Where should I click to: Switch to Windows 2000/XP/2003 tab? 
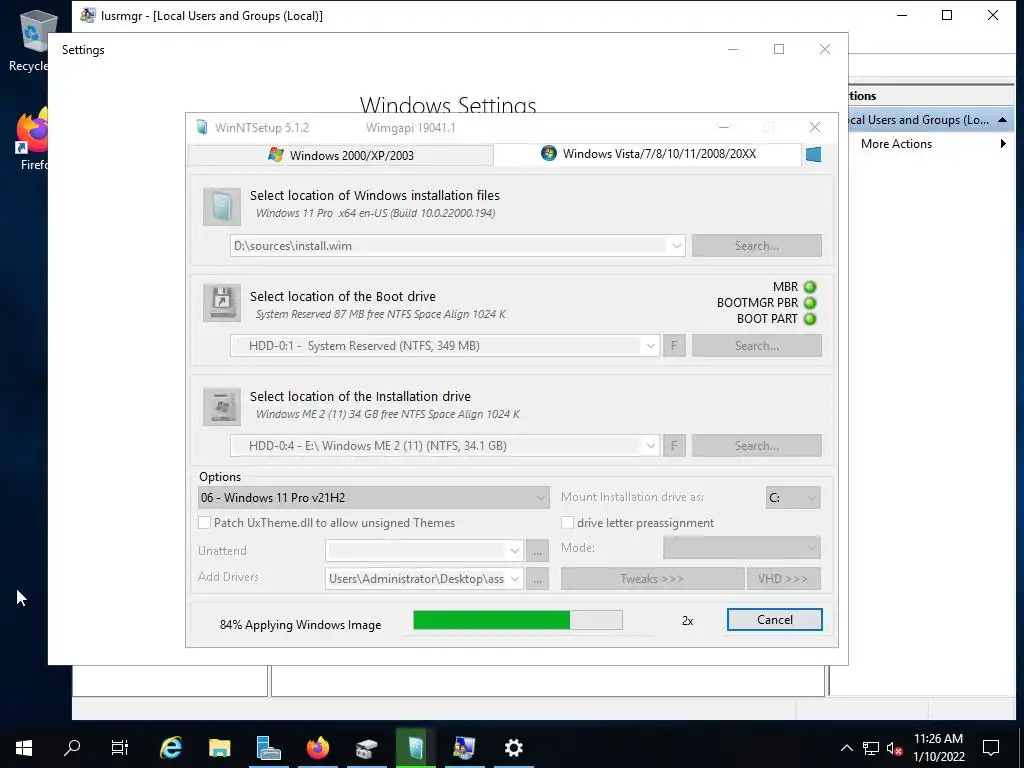click(341, 155)
